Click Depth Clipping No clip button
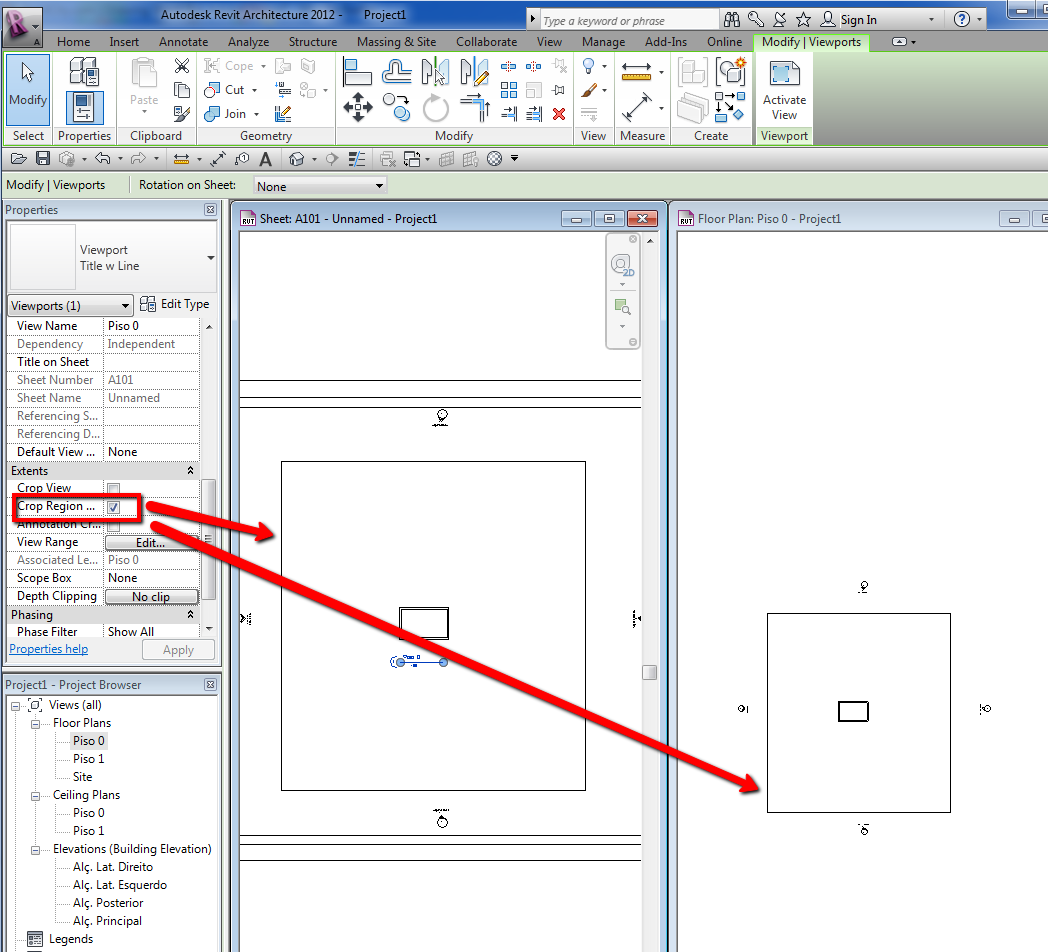Viewport: 1048px width, 952px height. tap(151, 596)
